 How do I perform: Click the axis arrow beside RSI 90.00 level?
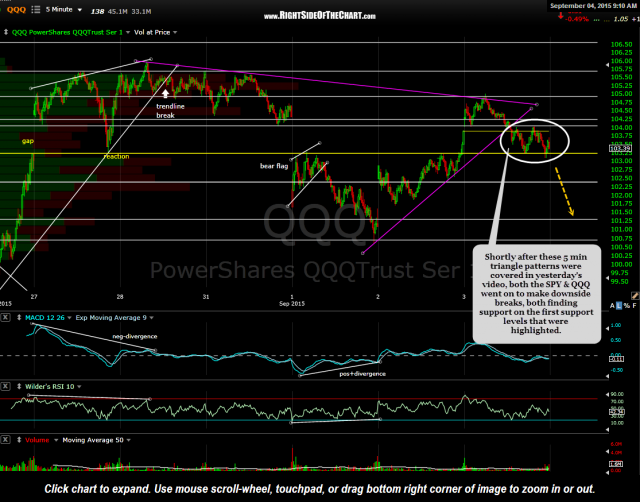tap(607, 395)
